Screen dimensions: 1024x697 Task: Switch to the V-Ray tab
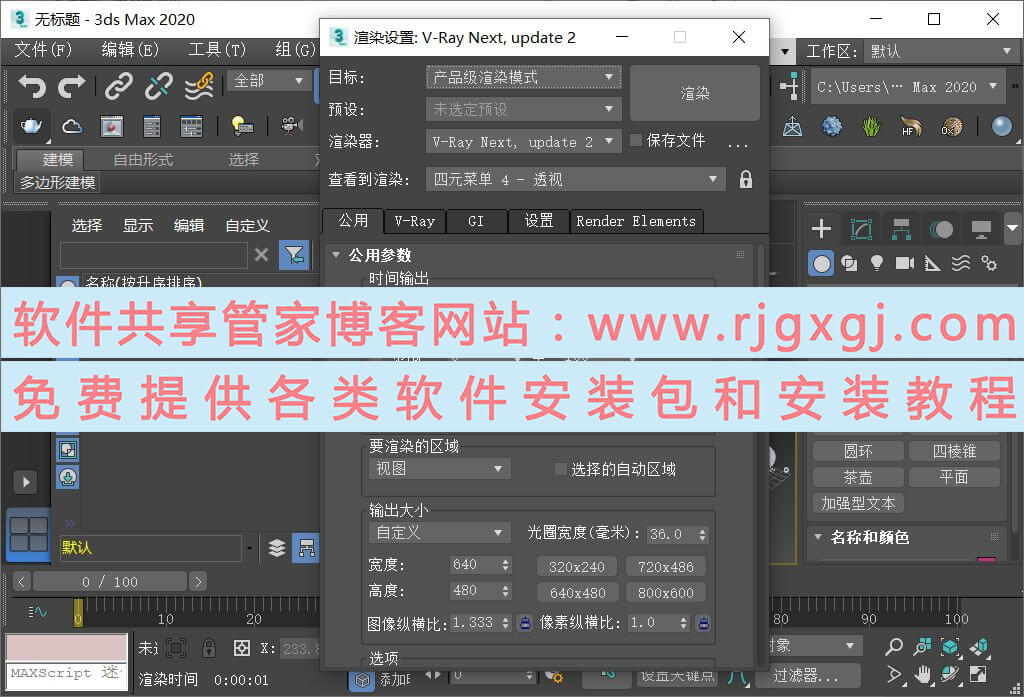tap(415, 221)
